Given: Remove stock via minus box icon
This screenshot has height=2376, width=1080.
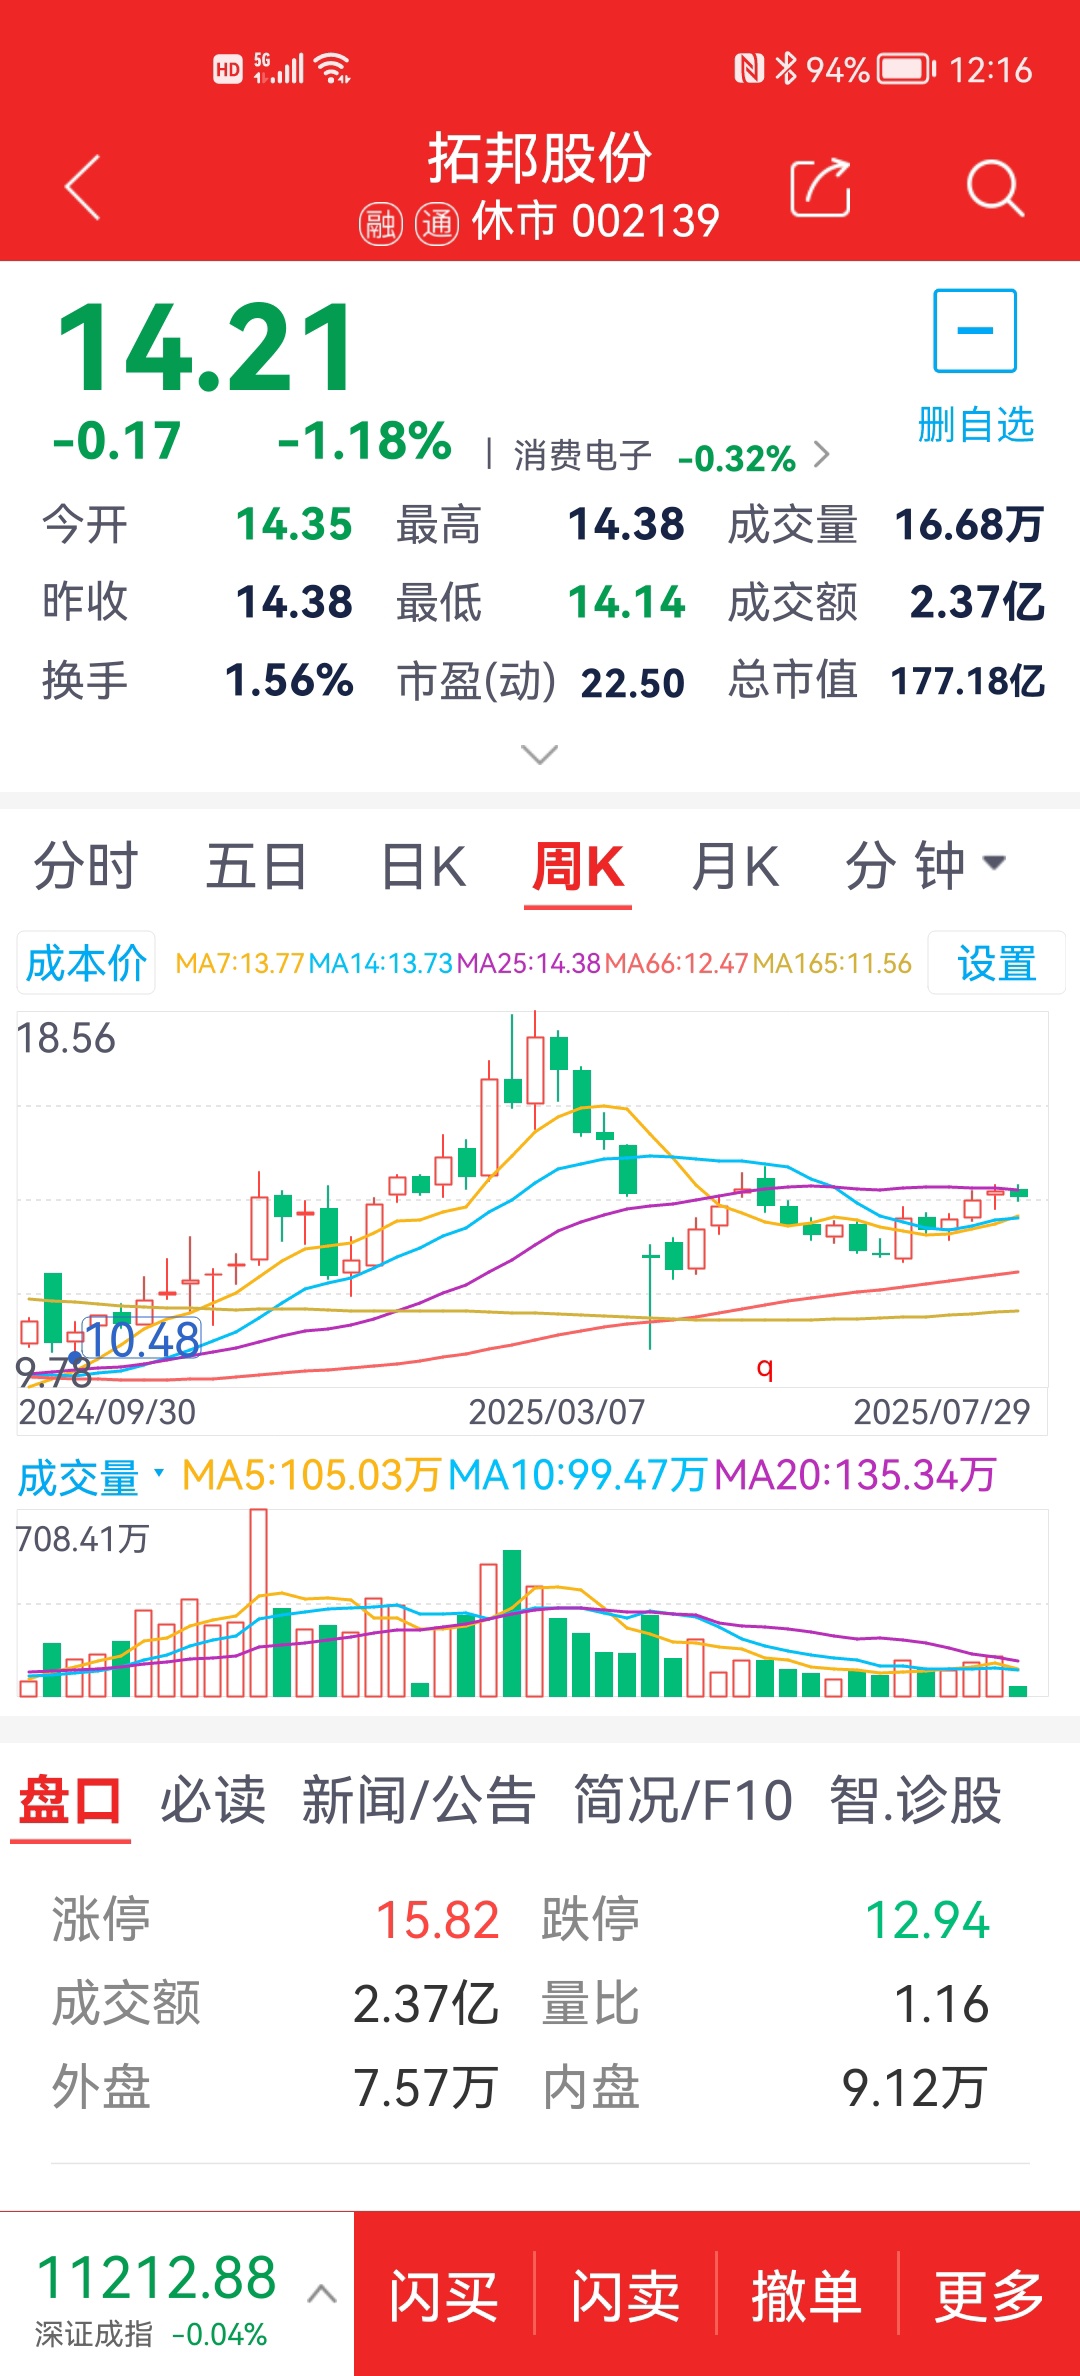Looking at the screenshot, I should (x=975, y=331).
